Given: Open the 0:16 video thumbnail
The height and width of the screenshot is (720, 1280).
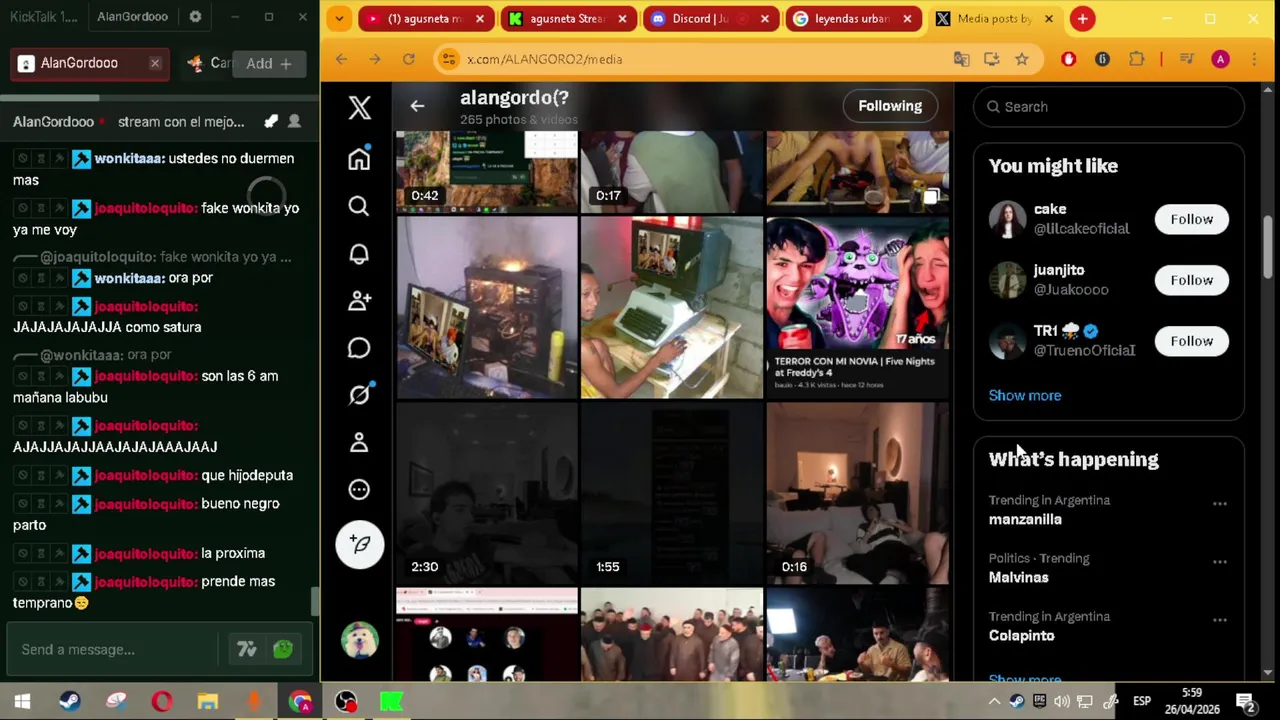Looking at the screenshot, I should point(857,493).
